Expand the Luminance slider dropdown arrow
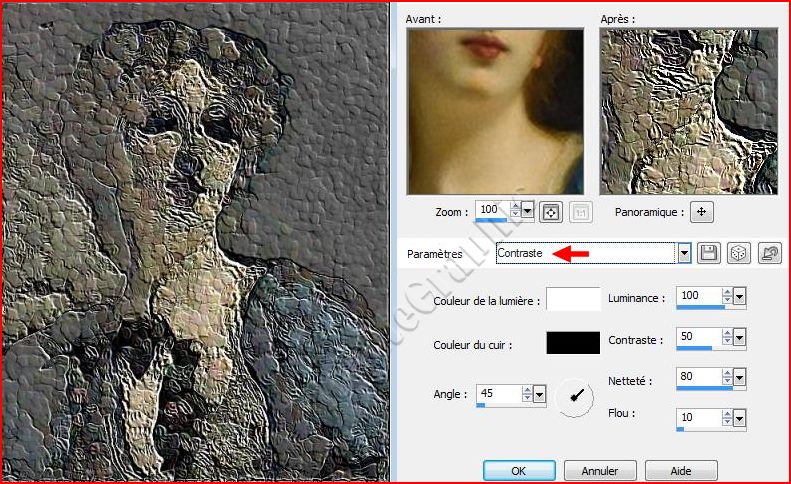 tap(740, 297)
